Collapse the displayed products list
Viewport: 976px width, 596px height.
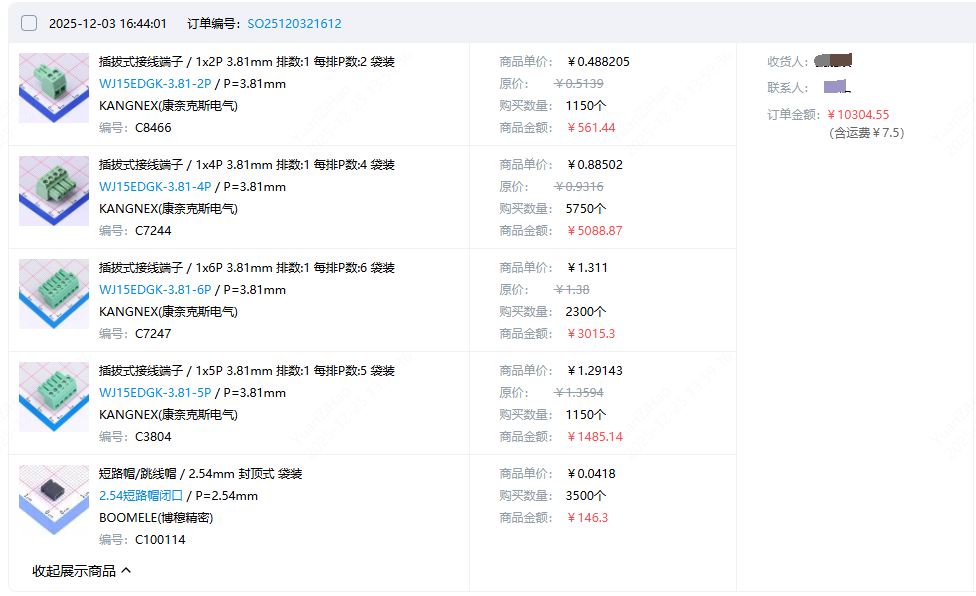tap(81, 571)
